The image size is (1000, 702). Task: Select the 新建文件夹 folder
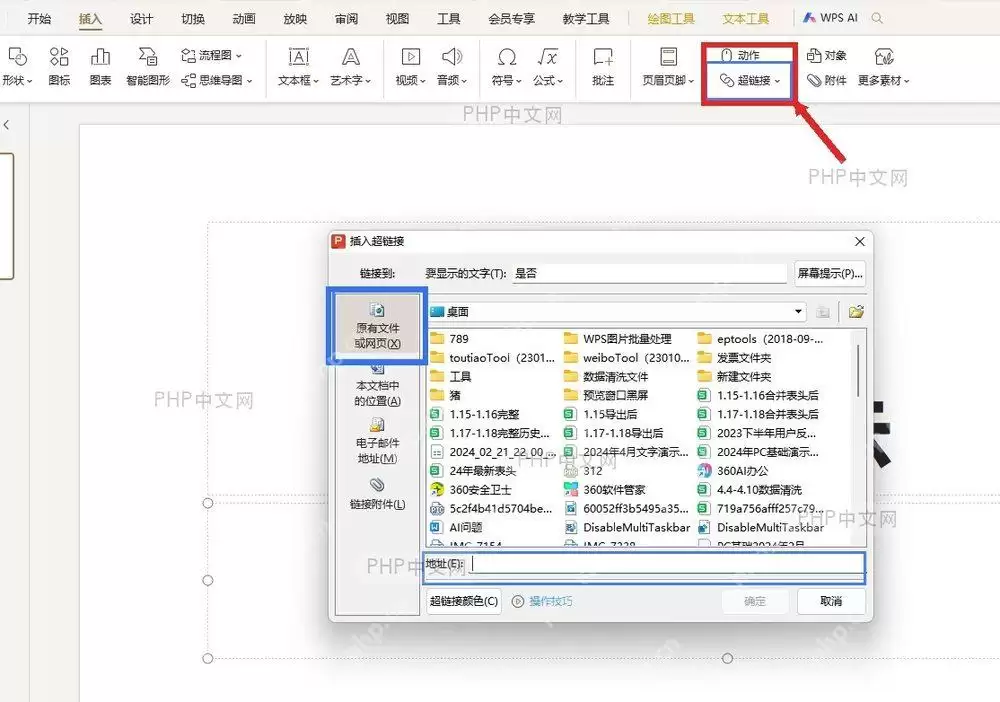tap(734, 376)
